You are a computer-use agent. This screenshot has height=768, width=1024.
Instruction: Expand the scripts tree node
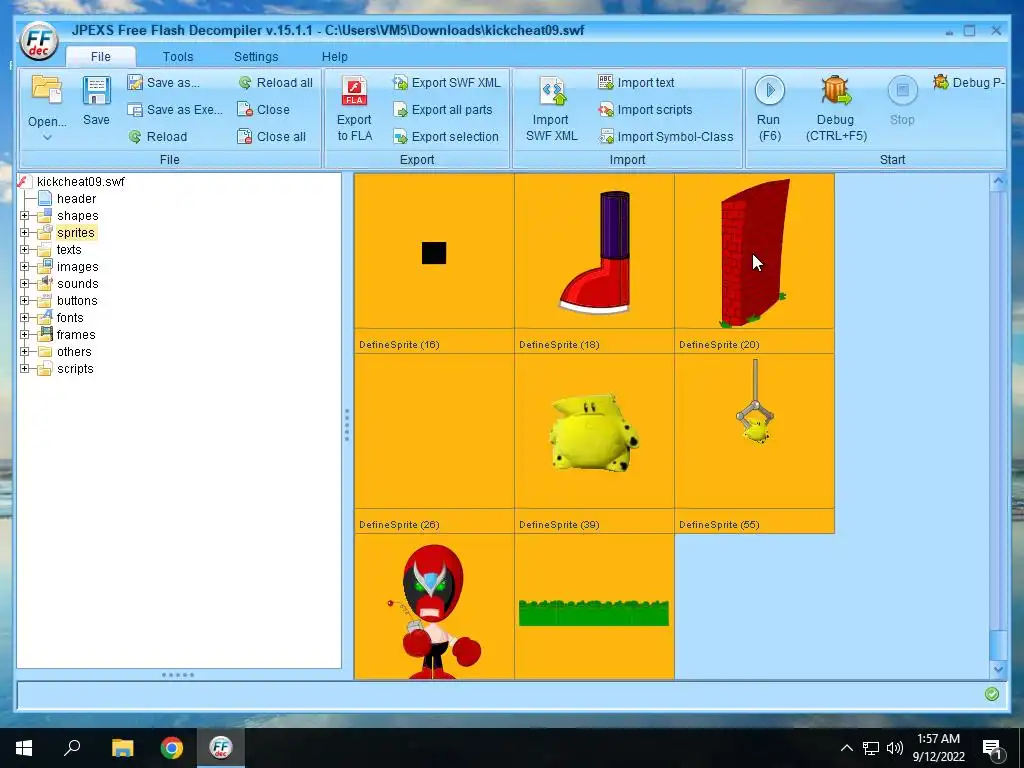tap(24, 368)
